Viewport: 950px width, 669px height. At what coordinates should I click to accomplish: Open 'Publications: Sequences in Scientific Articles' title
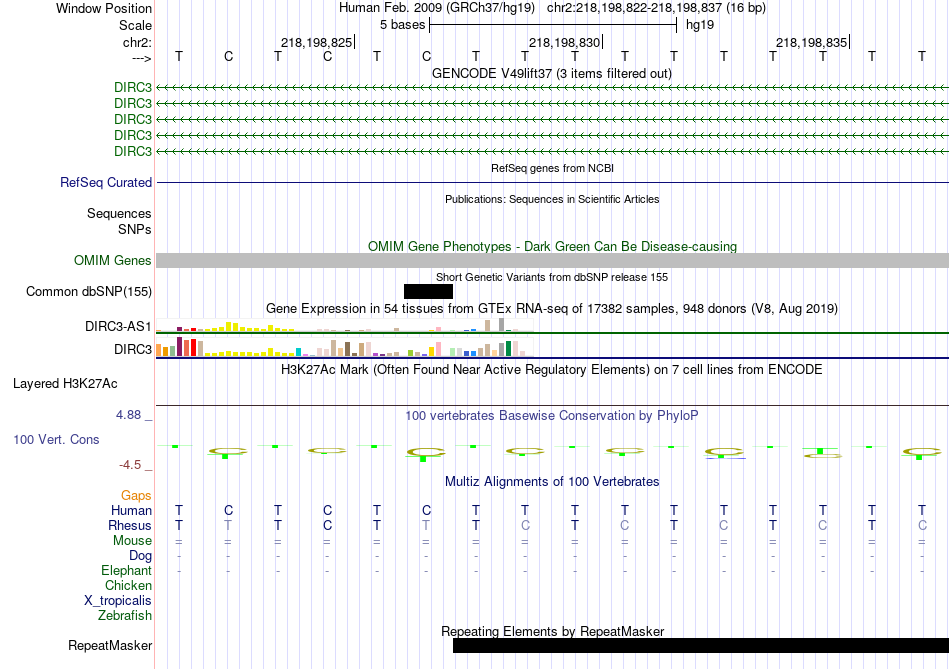click(x=552, y=199)
